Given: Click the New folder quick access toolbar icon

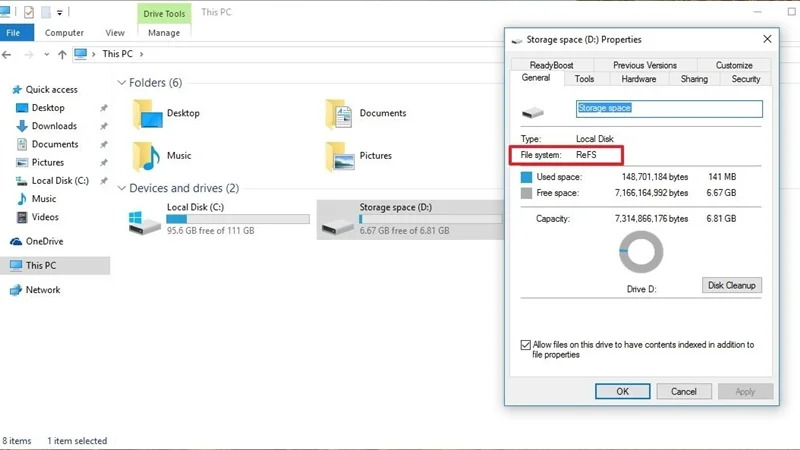Looking at the screenshot, I should (46, 12).
